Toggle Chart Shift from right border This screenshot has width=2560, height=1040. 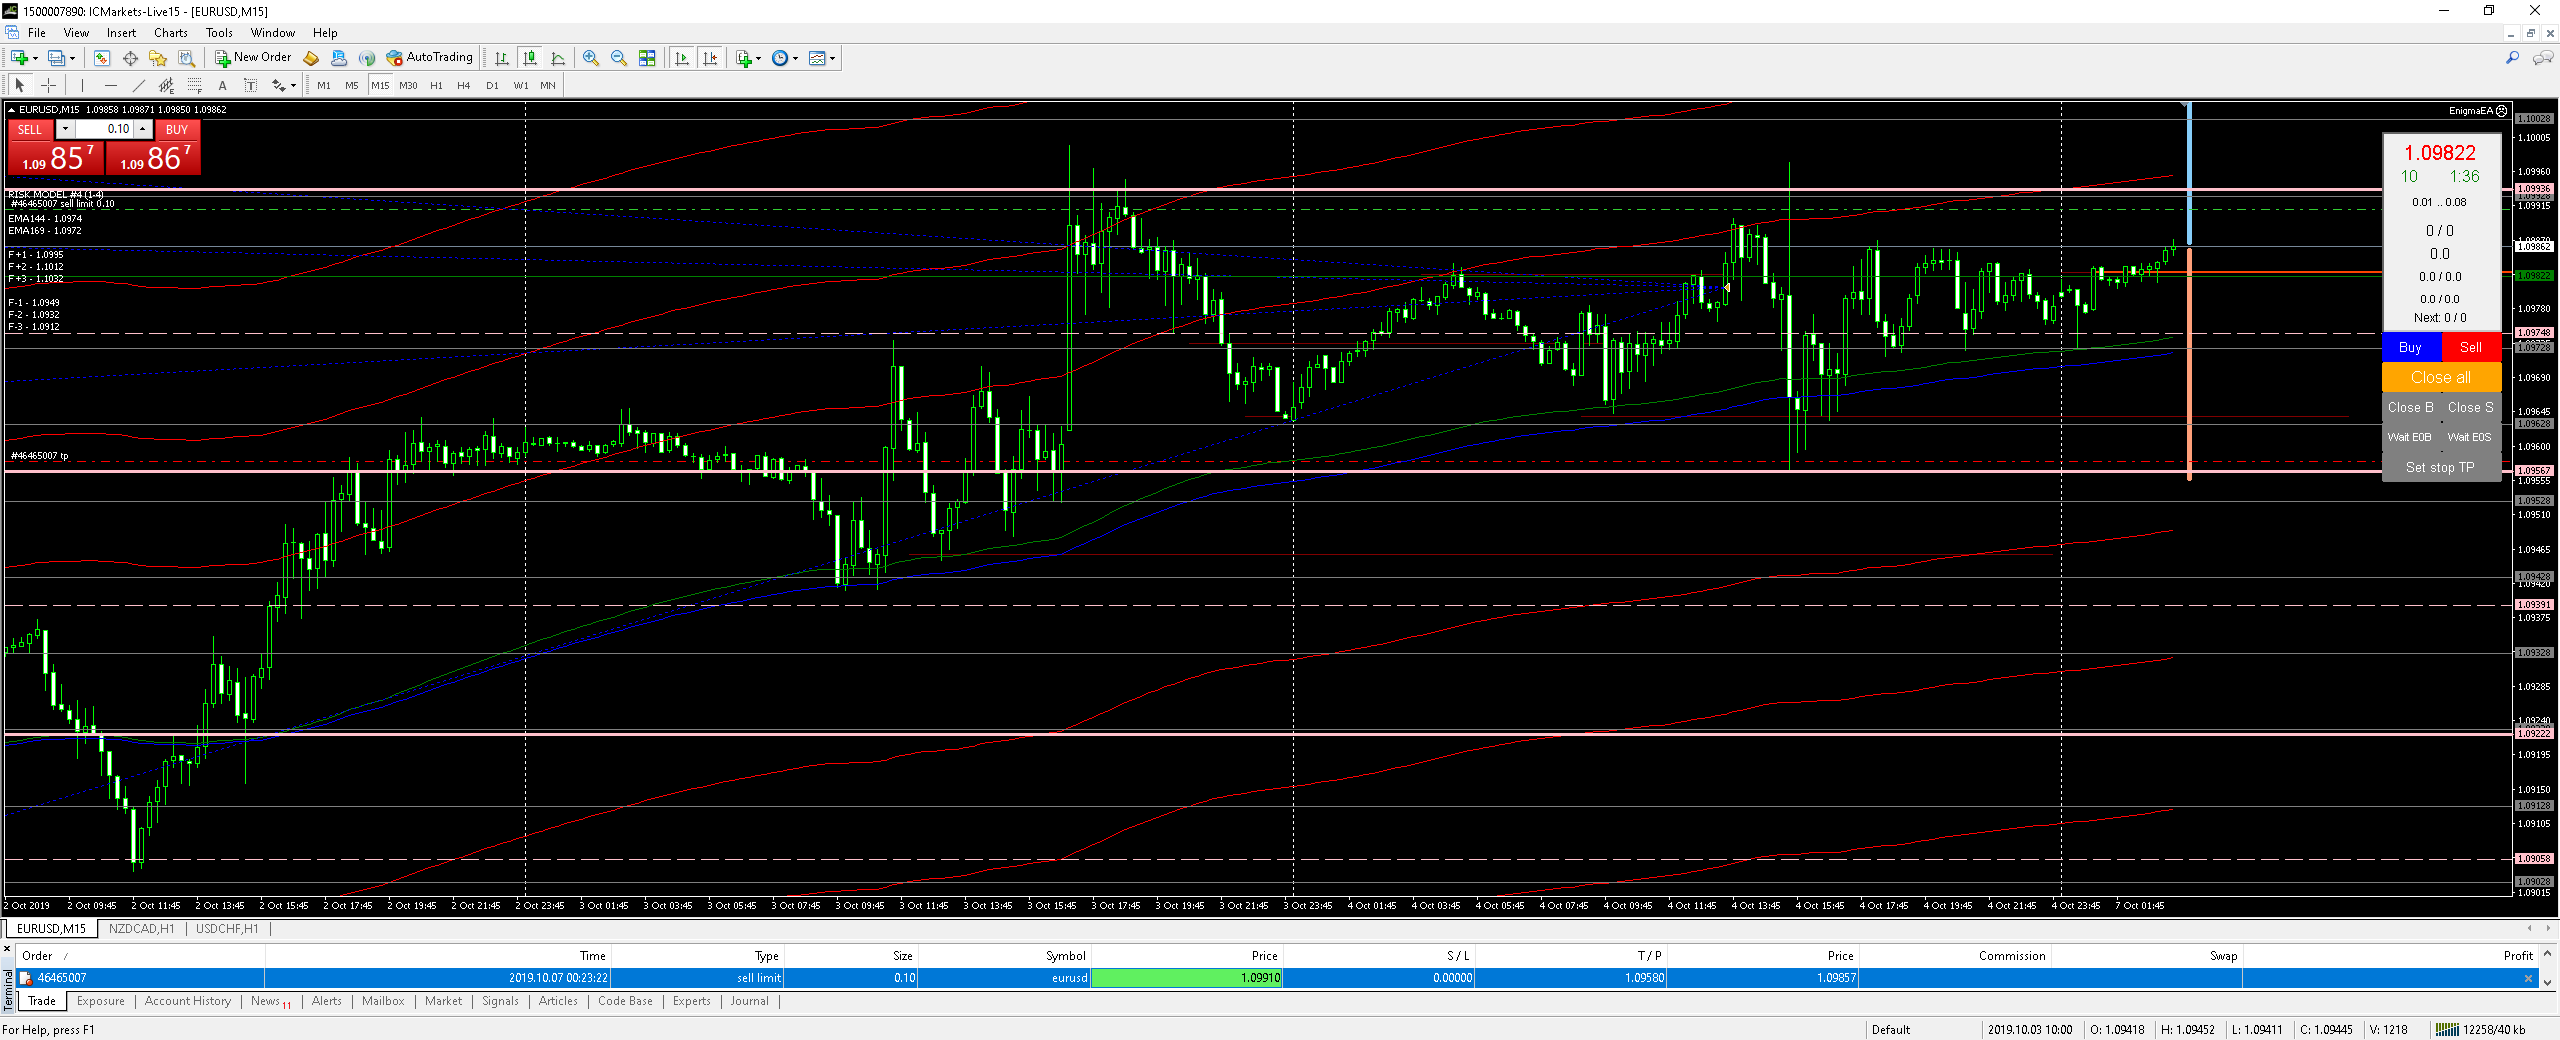(x=710, y=58)
